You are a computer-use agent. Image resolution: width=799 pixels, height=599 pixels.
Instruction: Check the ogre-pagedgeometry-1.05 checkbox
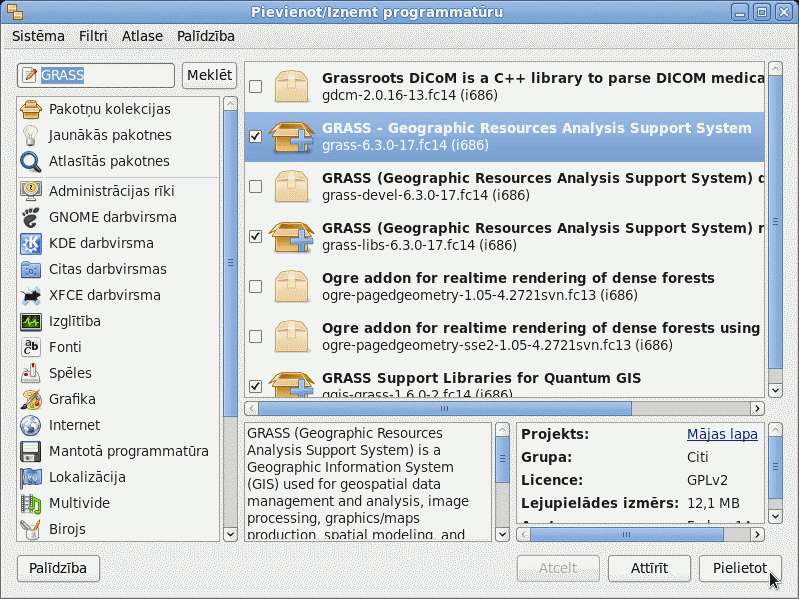click(255, 286)
